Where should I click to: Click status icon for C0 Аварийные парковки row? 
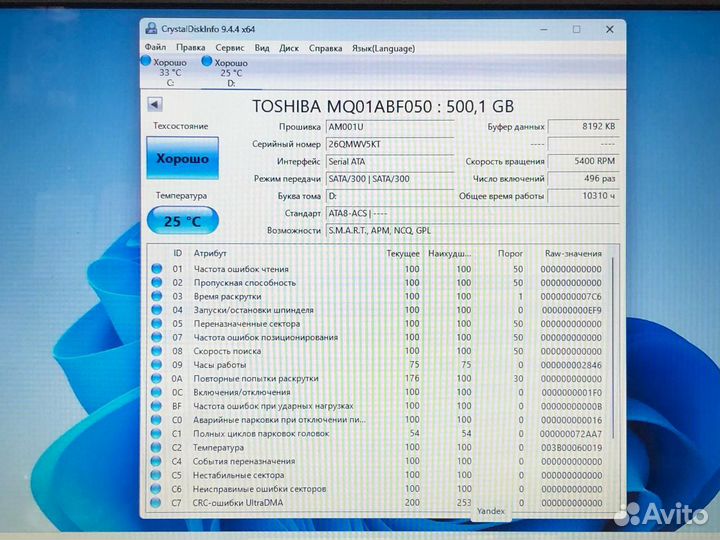[156, 420]
